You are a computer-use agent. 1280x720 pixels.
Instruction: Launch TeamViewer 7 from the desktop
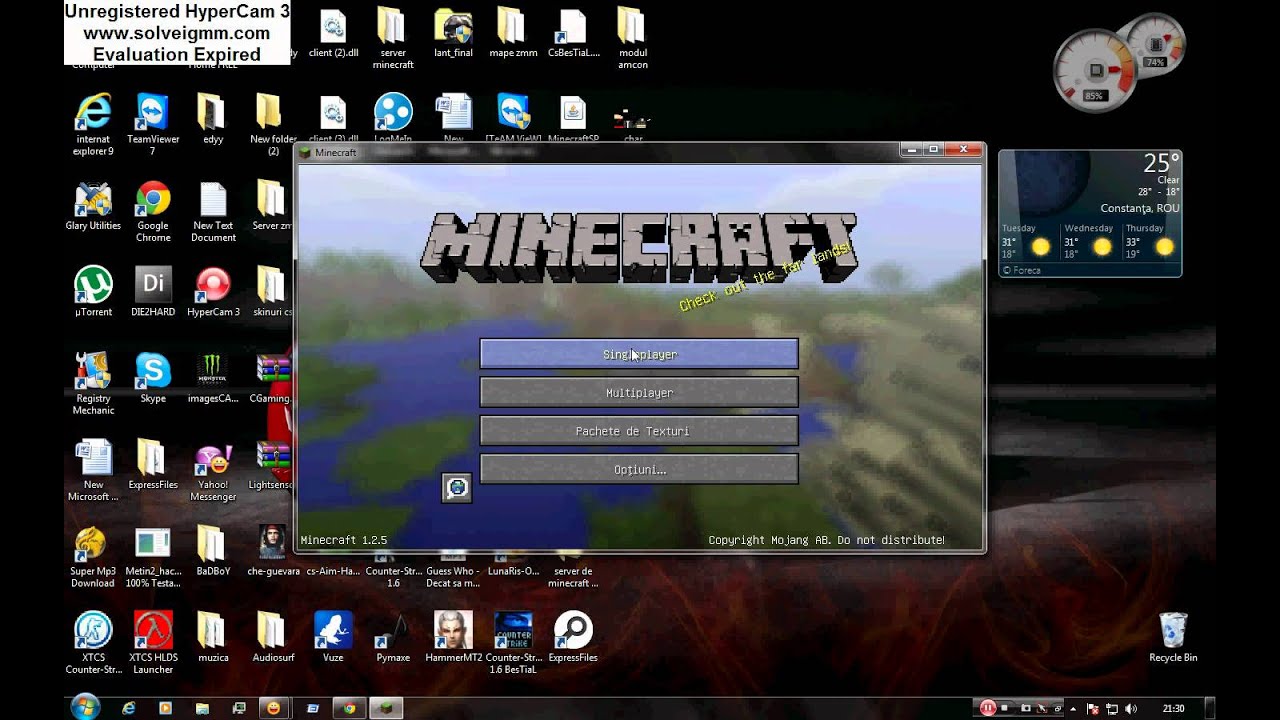tap(153, 125)
